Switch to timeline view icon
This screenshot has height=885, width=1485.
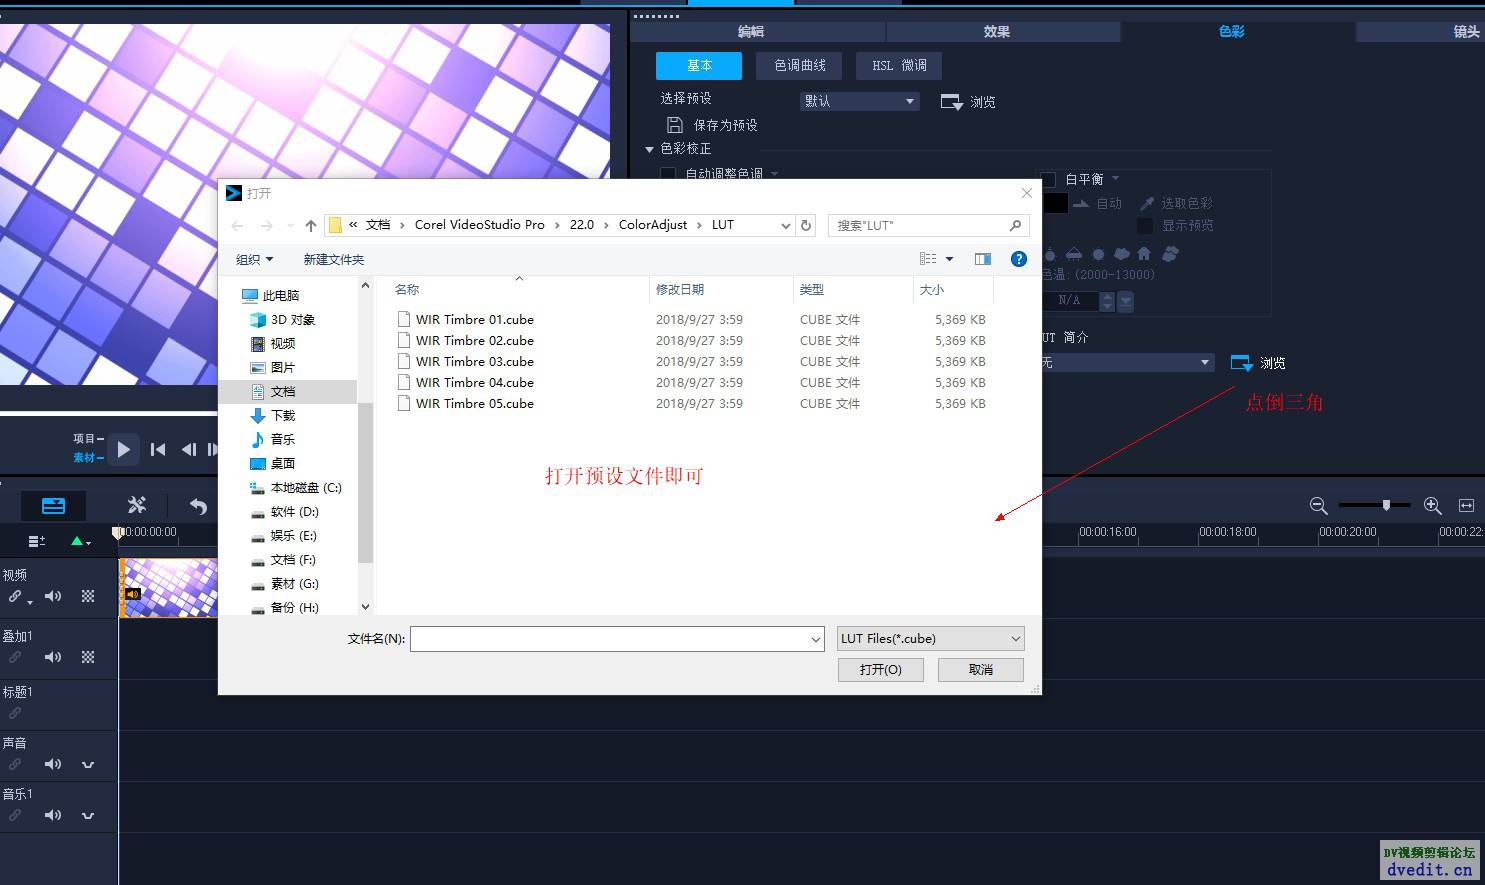tap(53, 506)
